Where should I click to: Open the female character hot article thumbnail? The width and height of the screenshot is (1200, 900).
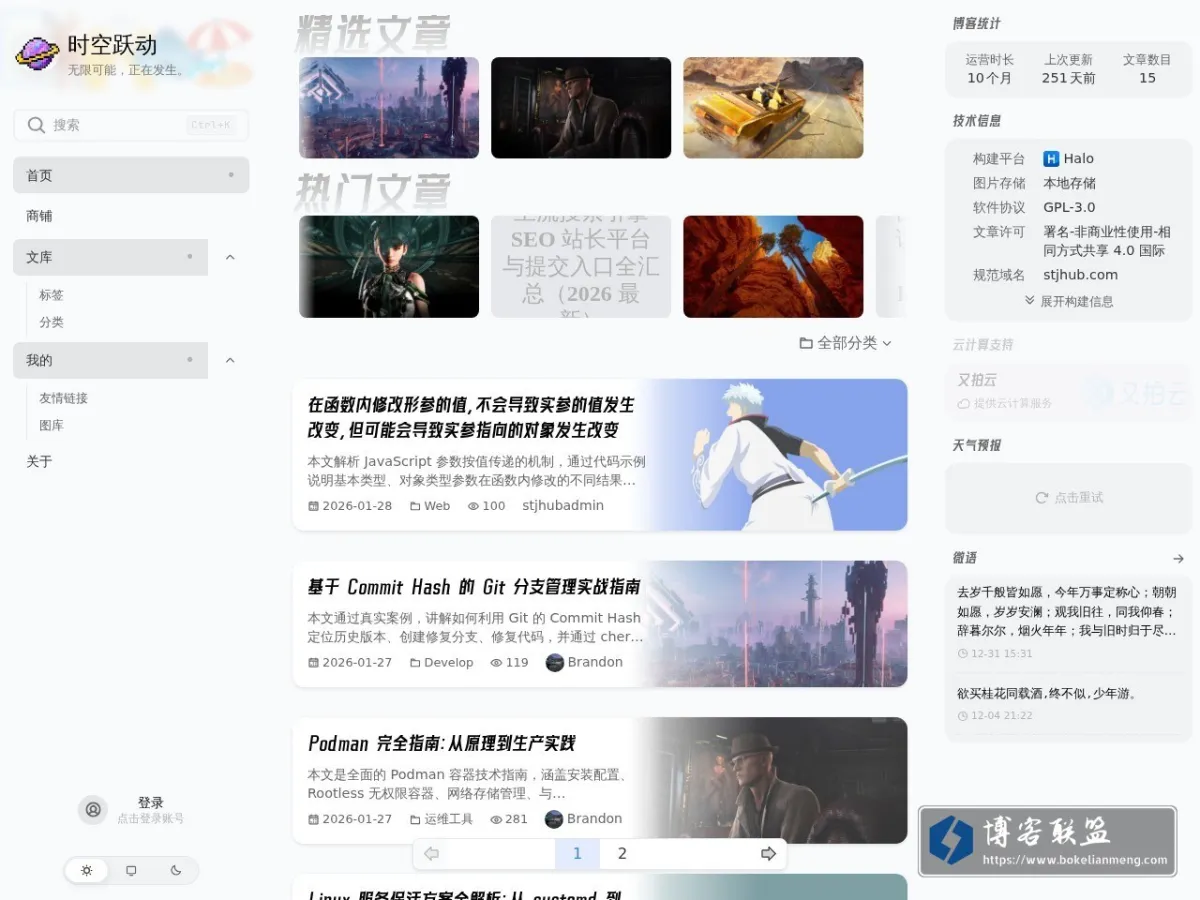[389, 267]
